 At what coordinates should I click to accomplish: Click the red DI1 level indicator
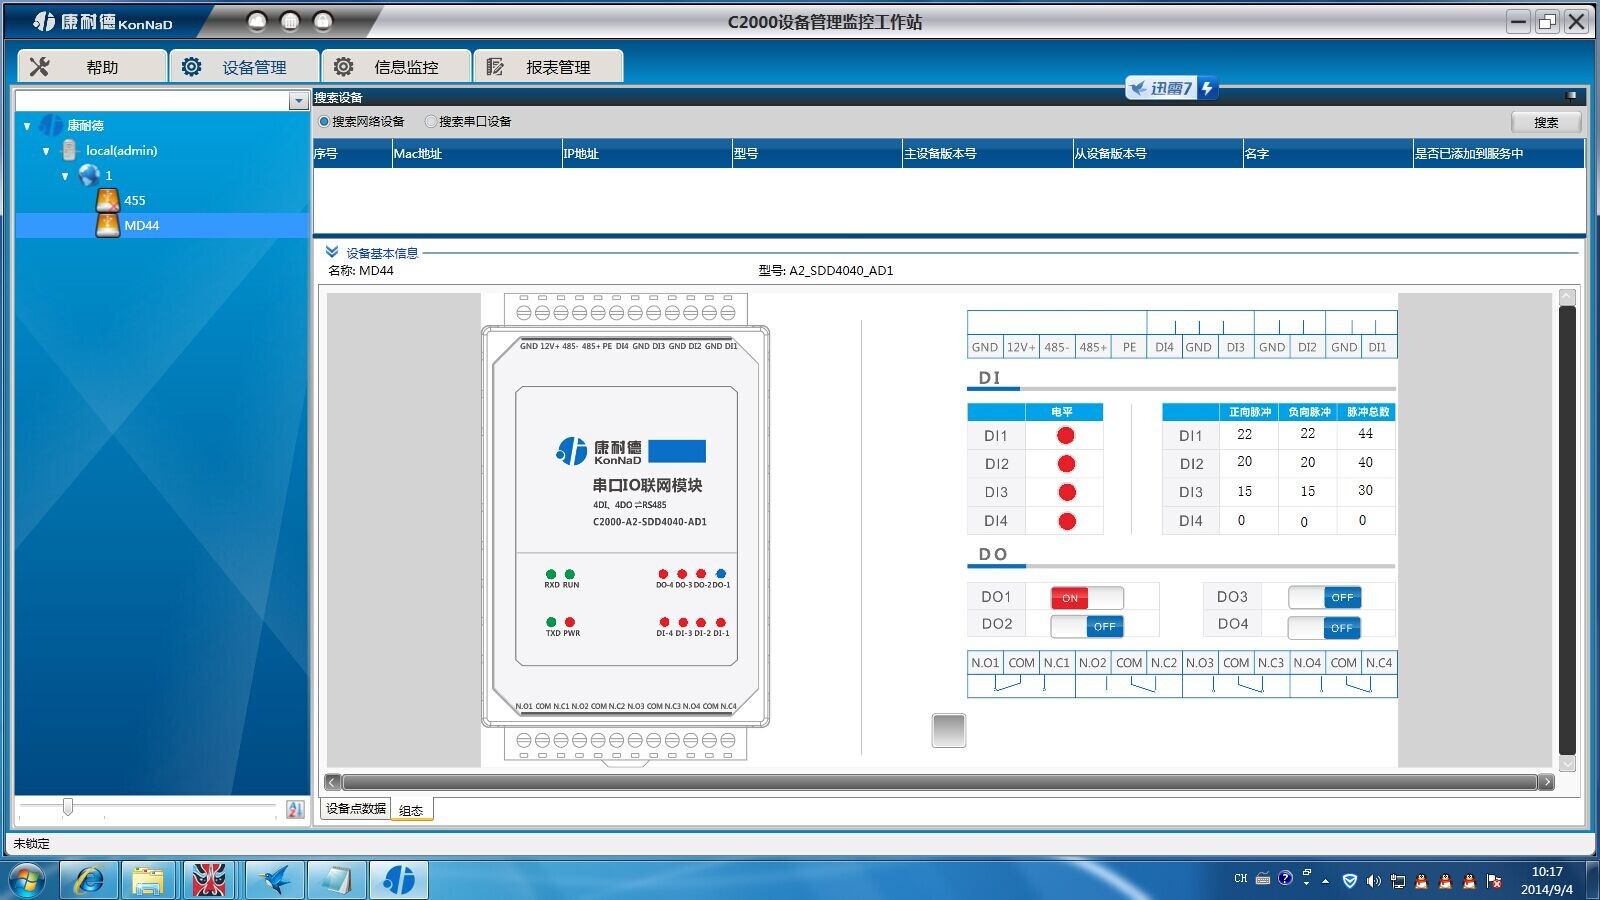1065,436
